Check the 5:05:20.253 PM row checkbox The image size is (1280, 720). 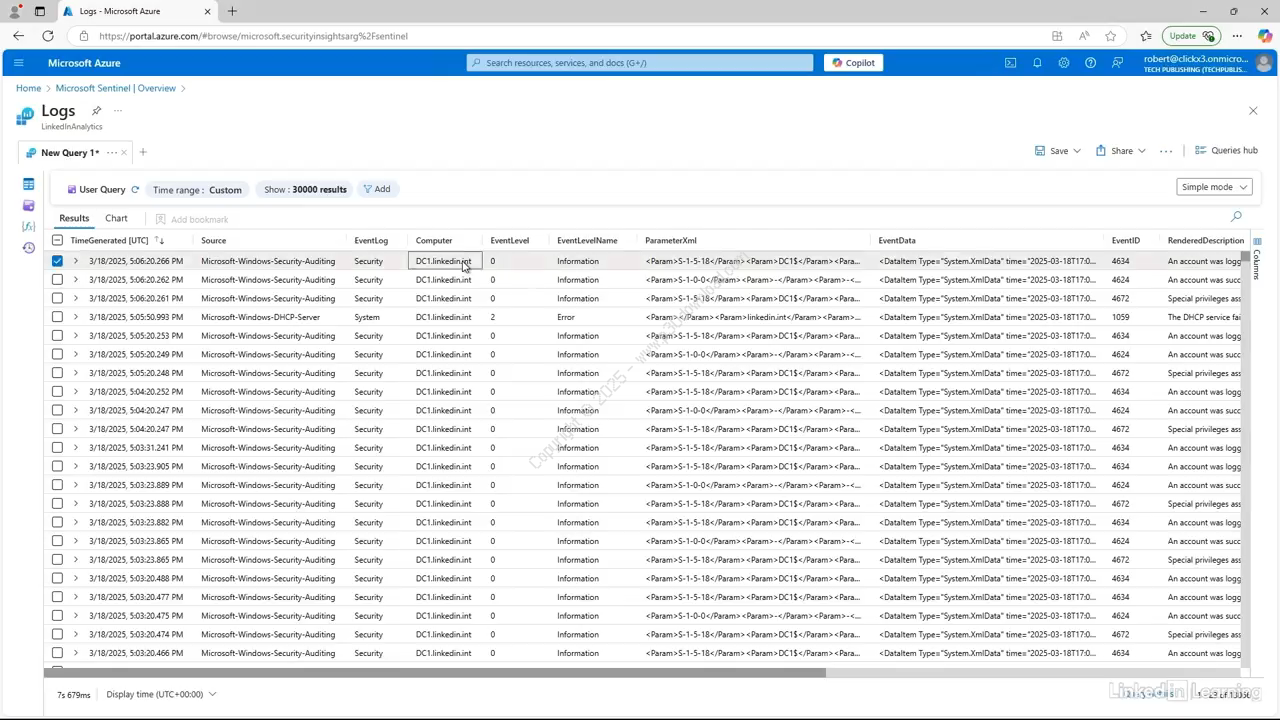57,336
